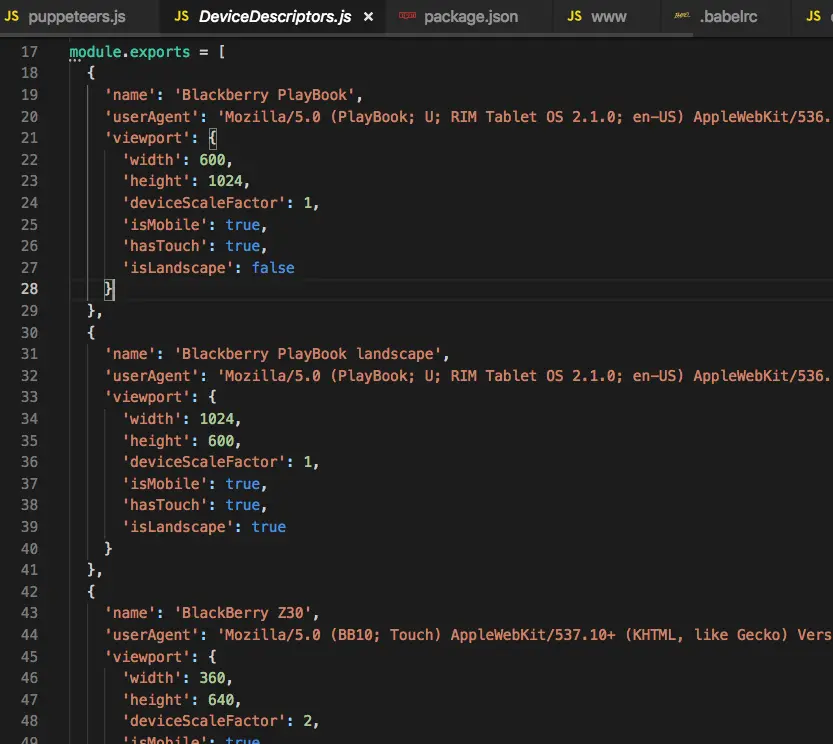Click line number 17 in the gutter
The width and height of the screenshot is (833, 744).
pos(29,52)
